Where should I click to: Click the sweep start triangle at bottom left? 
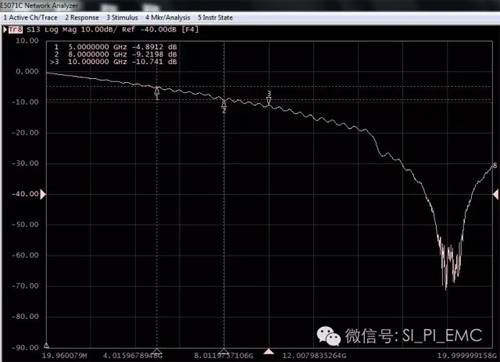46,345
